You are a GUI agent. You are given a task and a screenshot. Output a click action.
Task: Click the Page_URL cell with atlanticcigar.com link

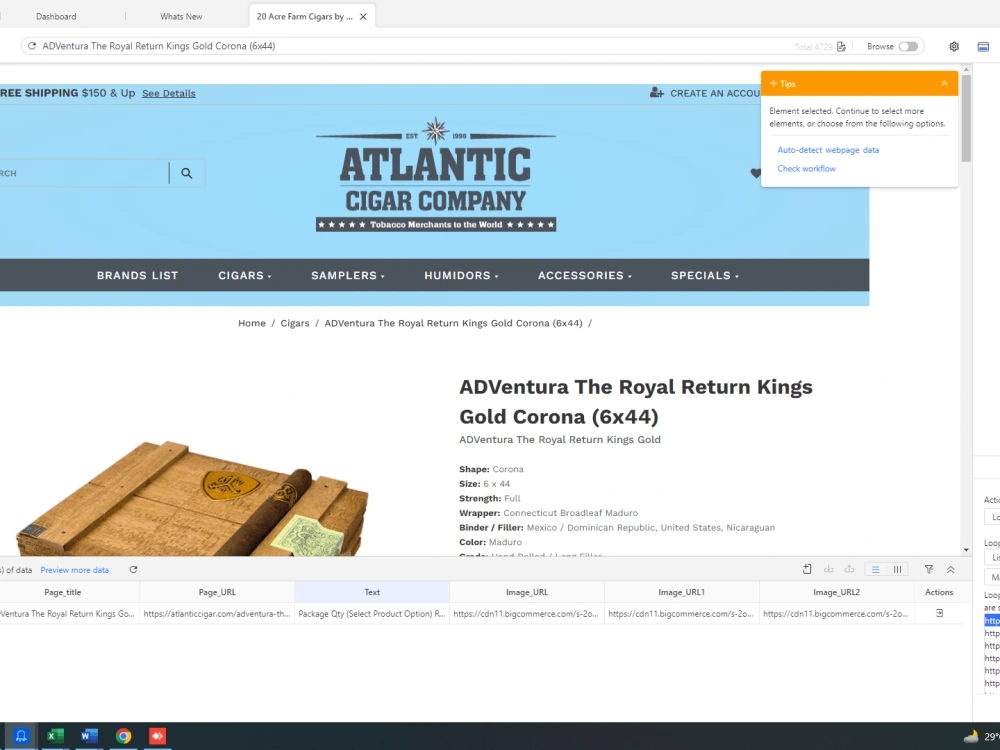tap(217, 614)
